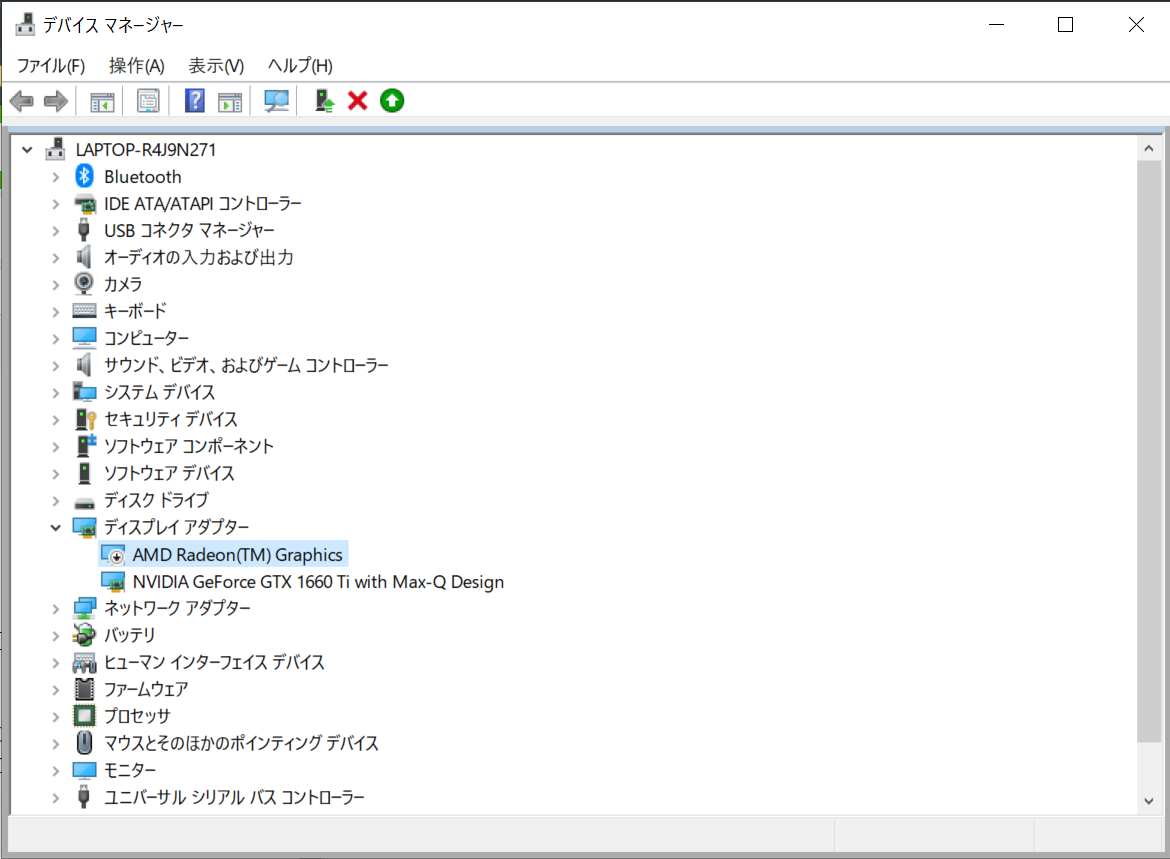Select the マウスとそのほかのポインティング デバイス label
The image size is (1170, 859).
[241, 743]
